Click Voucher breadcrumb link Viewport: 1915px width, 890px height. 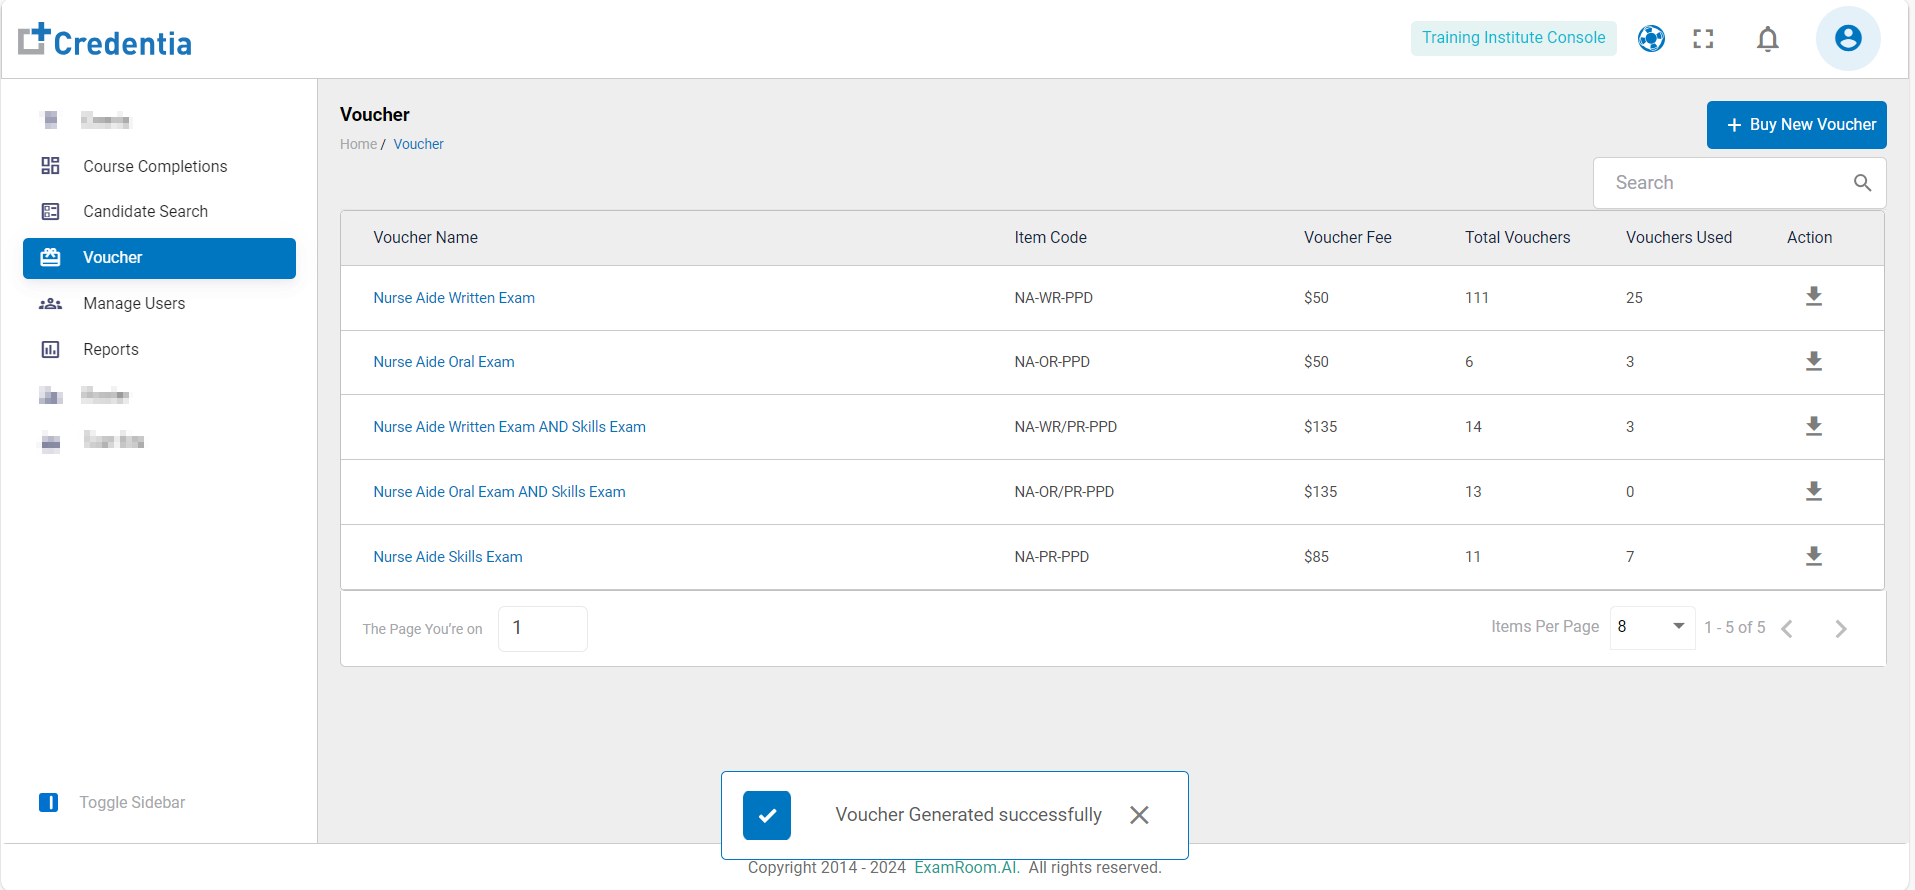point(418,144)
